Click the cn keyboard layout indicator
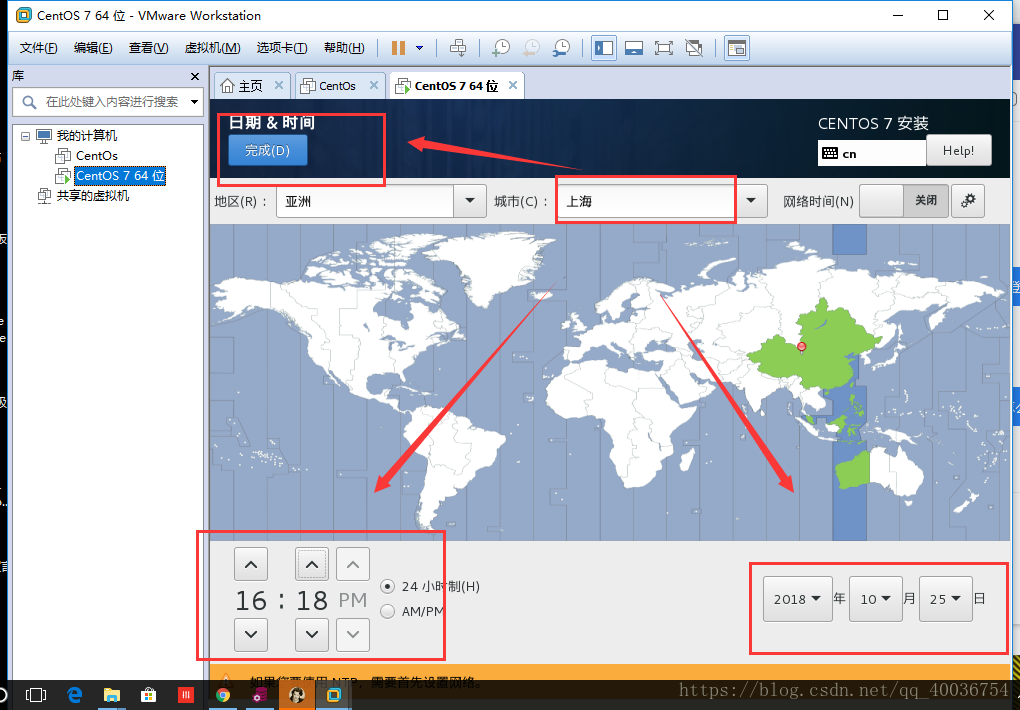 tap(872, 154)
